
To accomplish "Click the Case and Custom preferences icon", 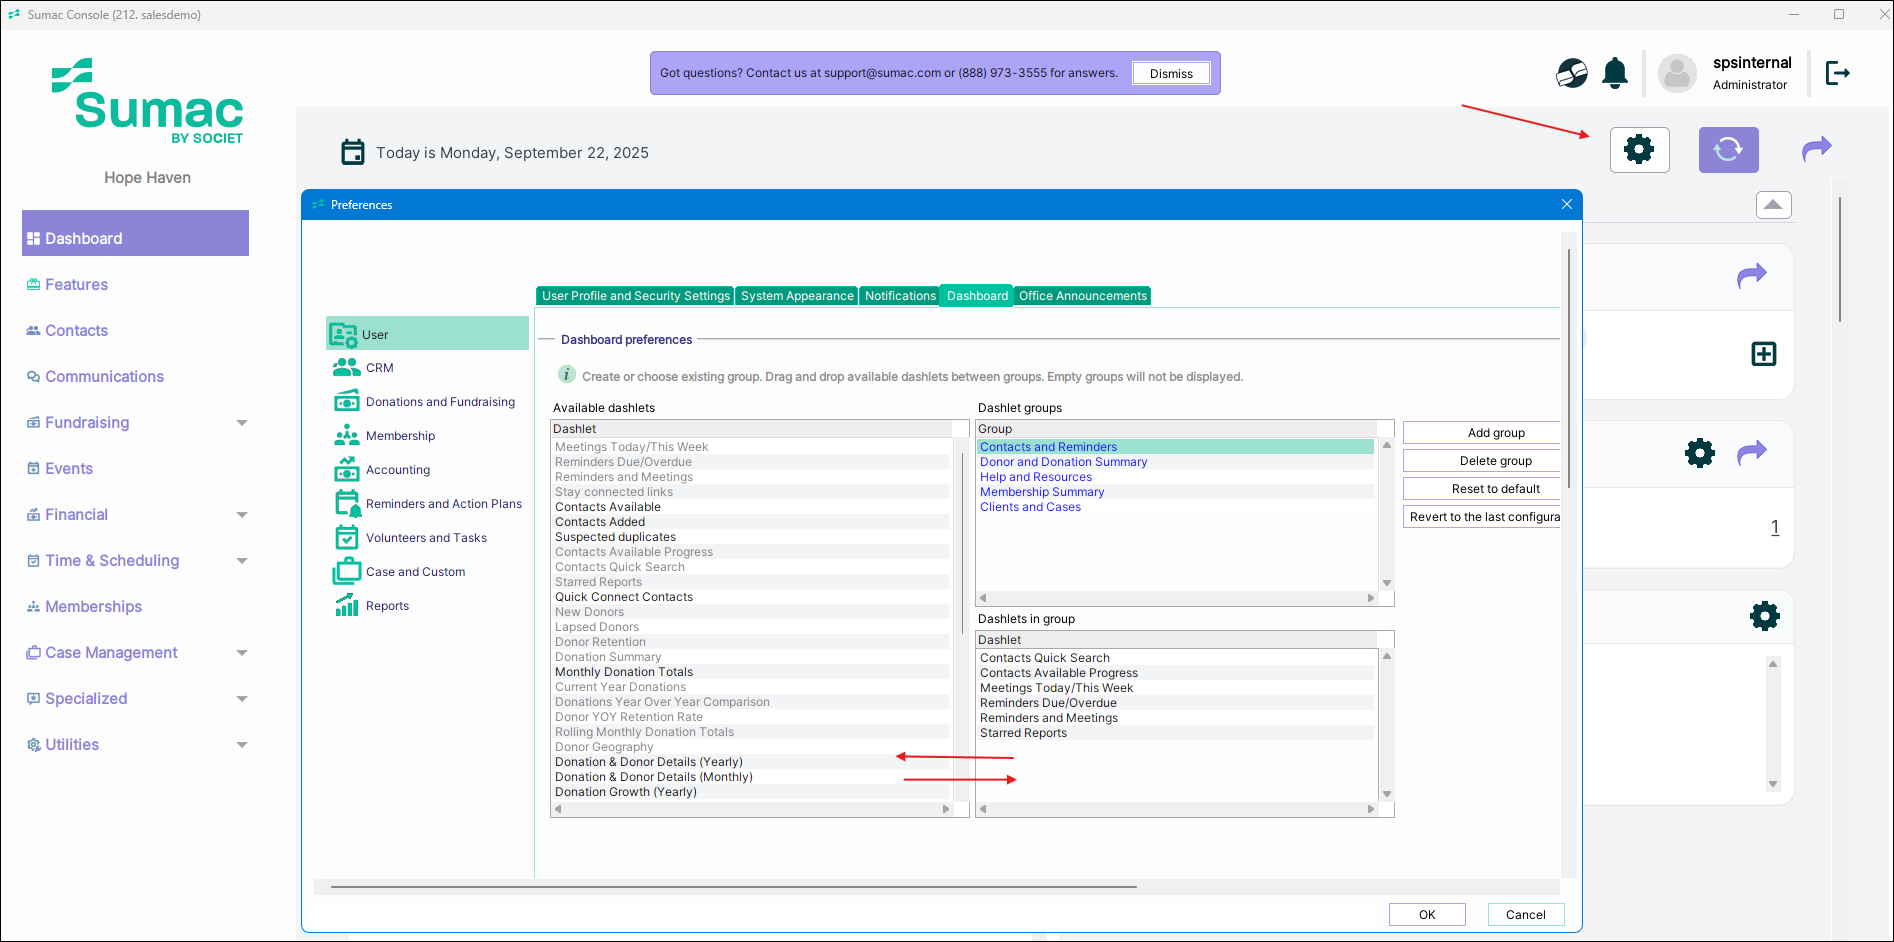I will pyautogui.click(x=346, y=572).
